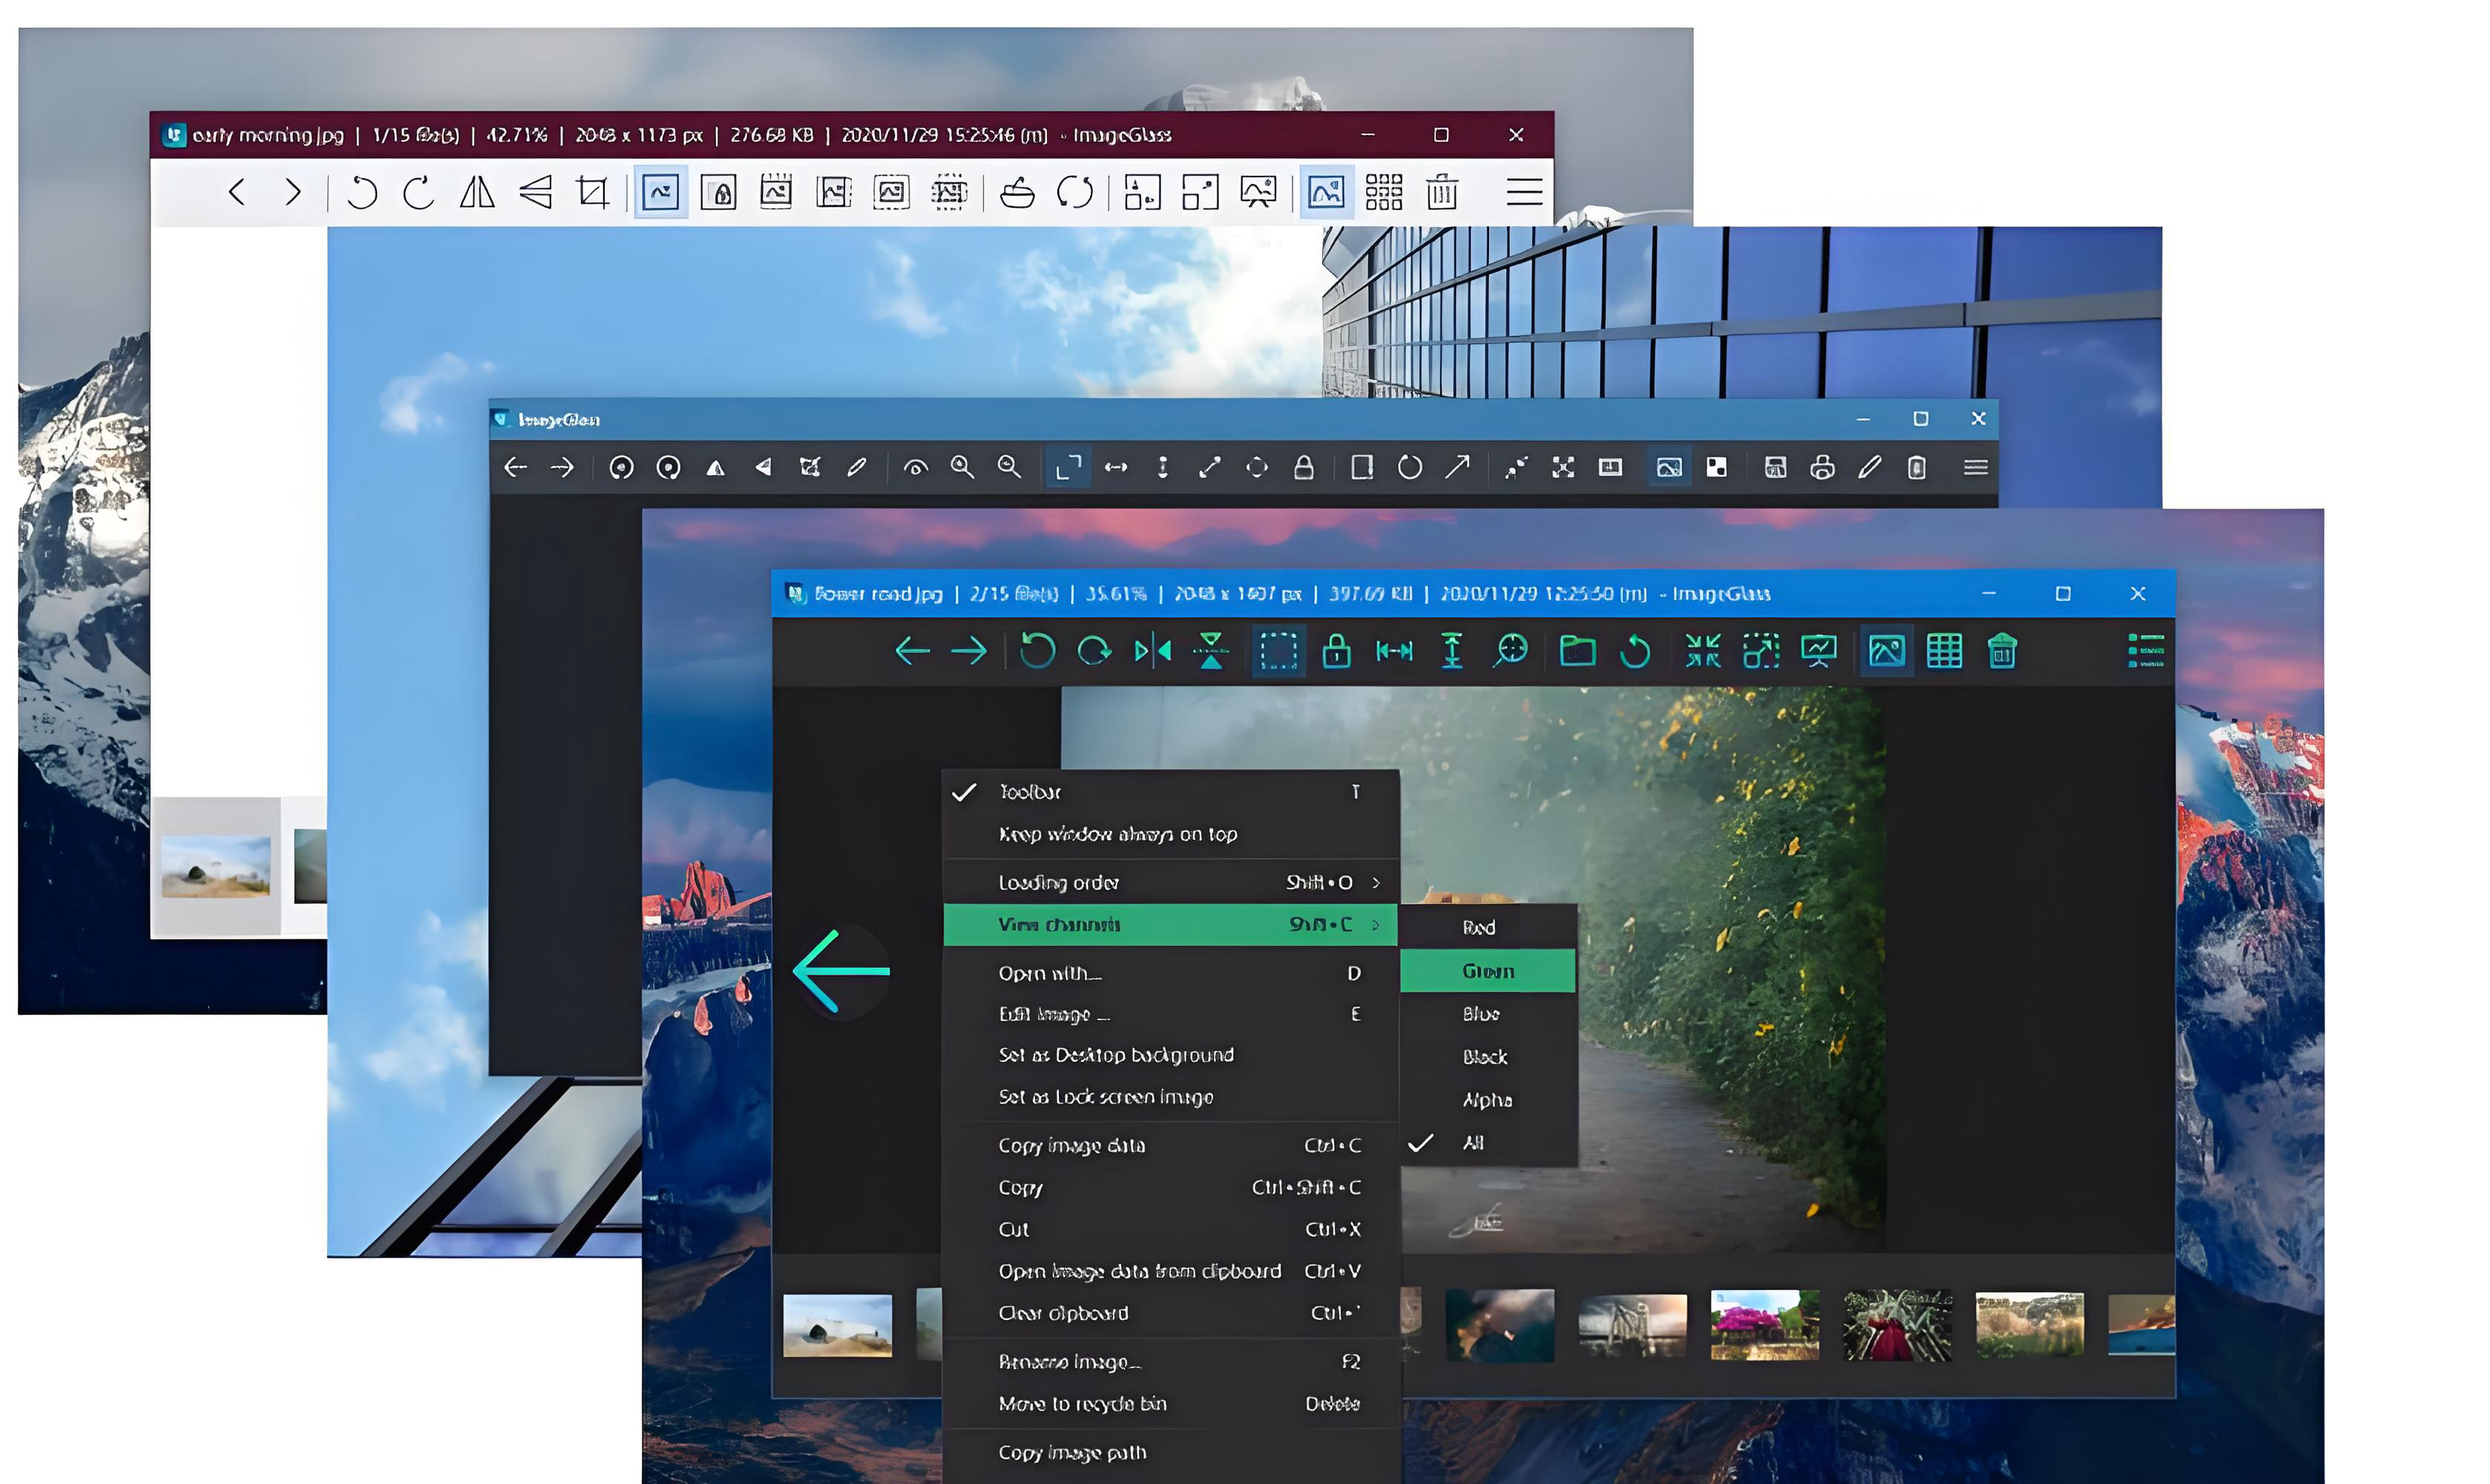Toggle Keep window always on top
Viewport: 2490px width, 1484px height.
[1117, 835]
